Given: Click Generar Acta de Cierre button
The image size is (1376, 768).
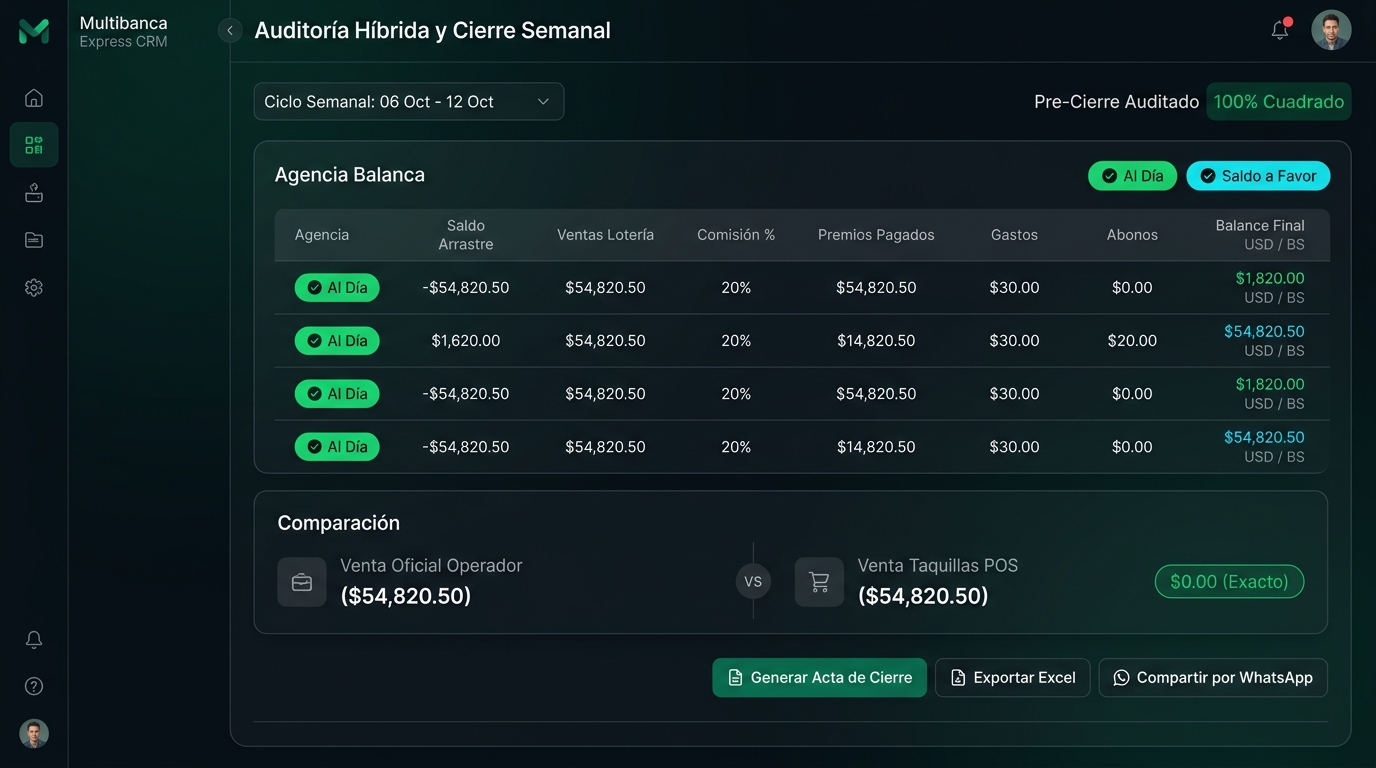Looking at the screenshot, I should [819, 678].
